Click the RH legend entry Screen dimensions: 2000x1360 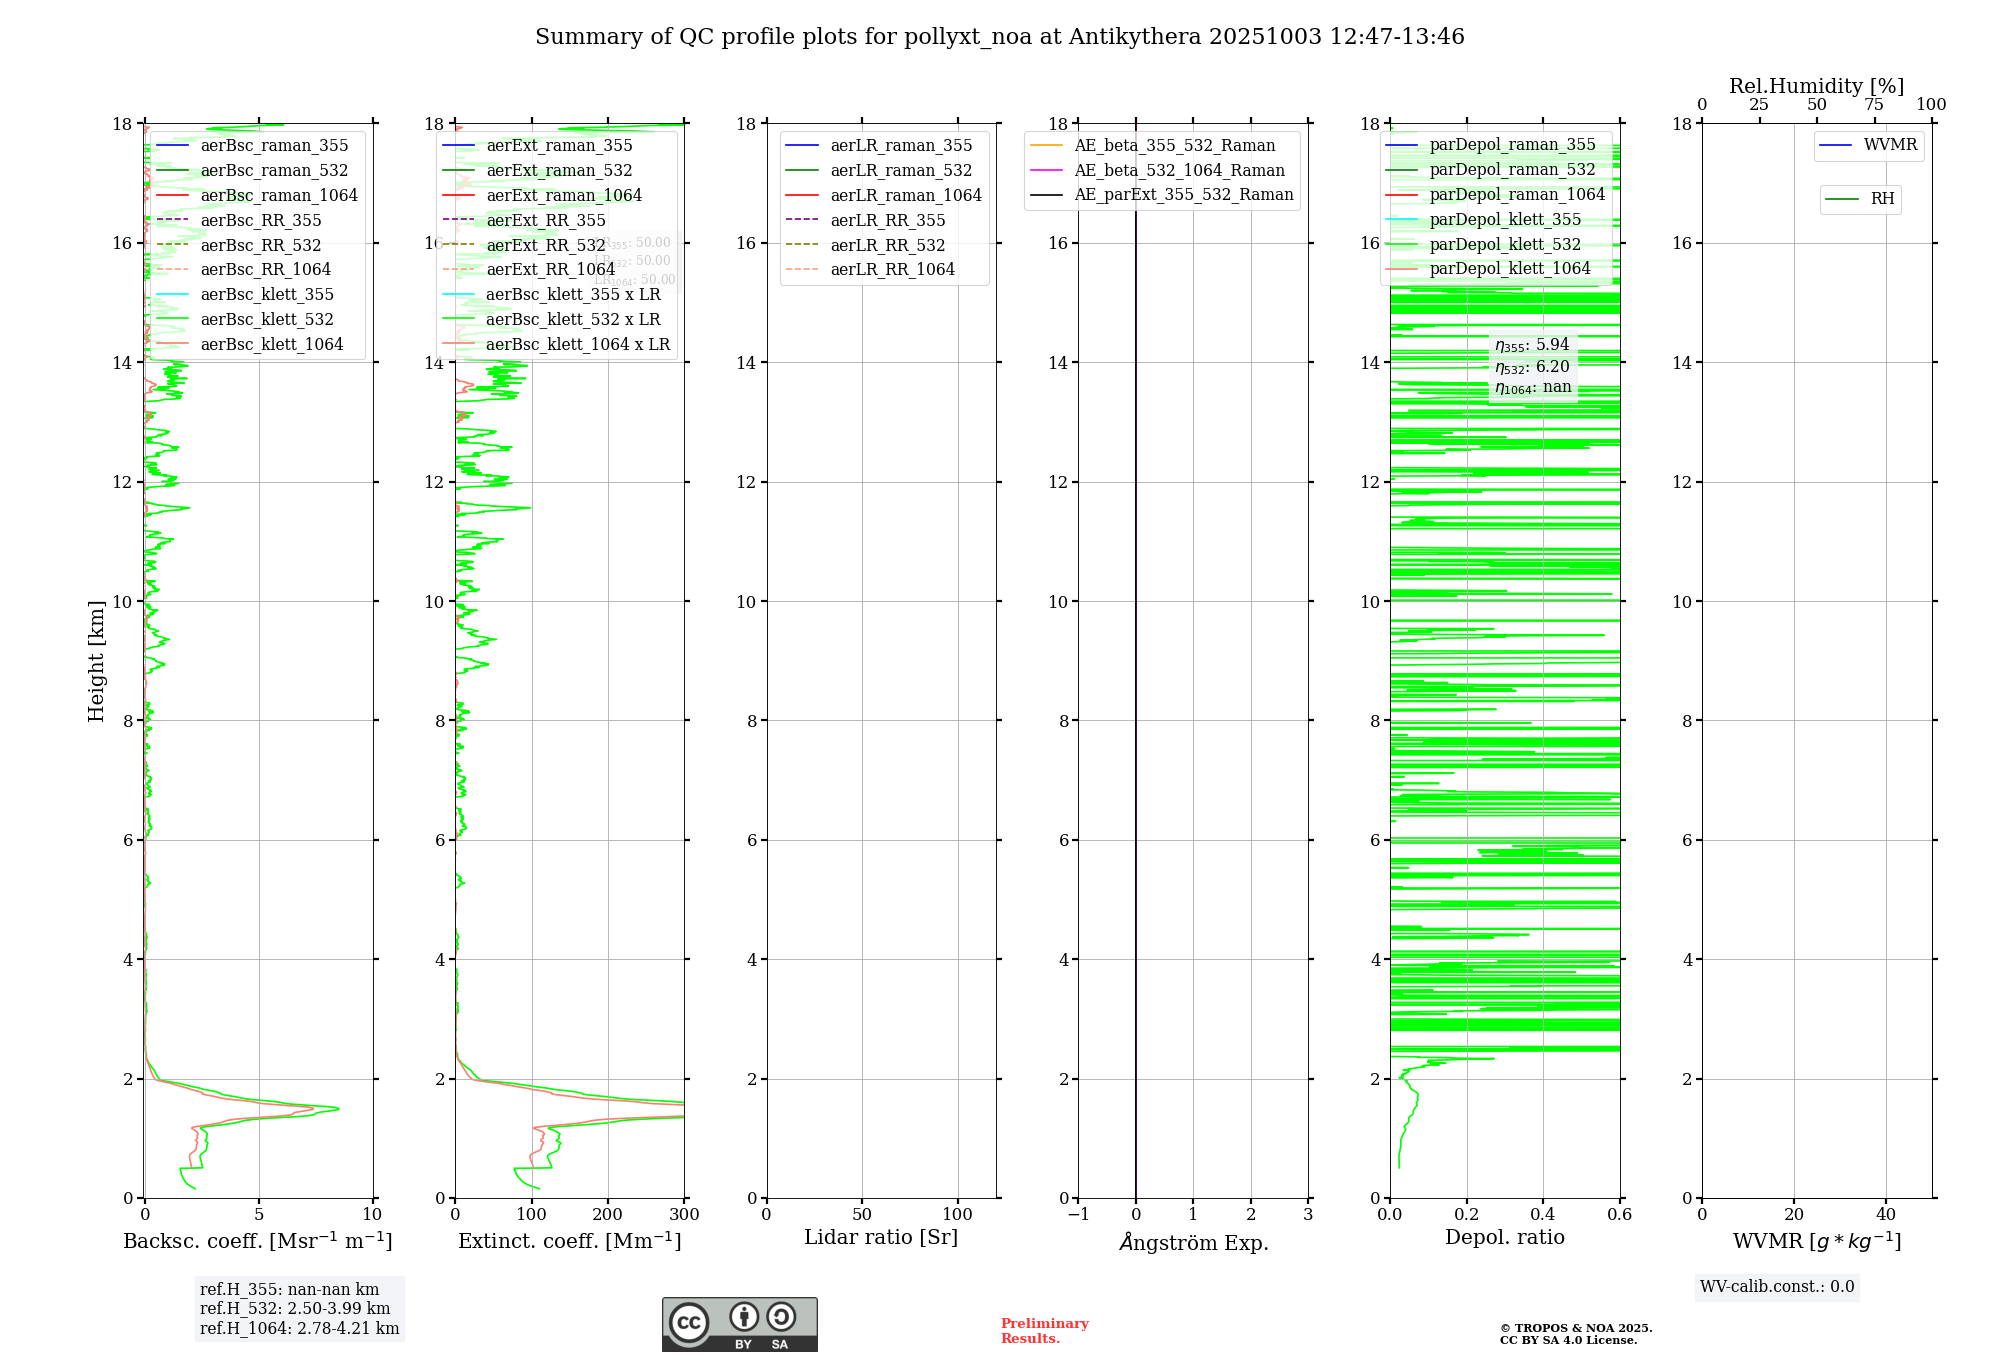pos(1881,199)
